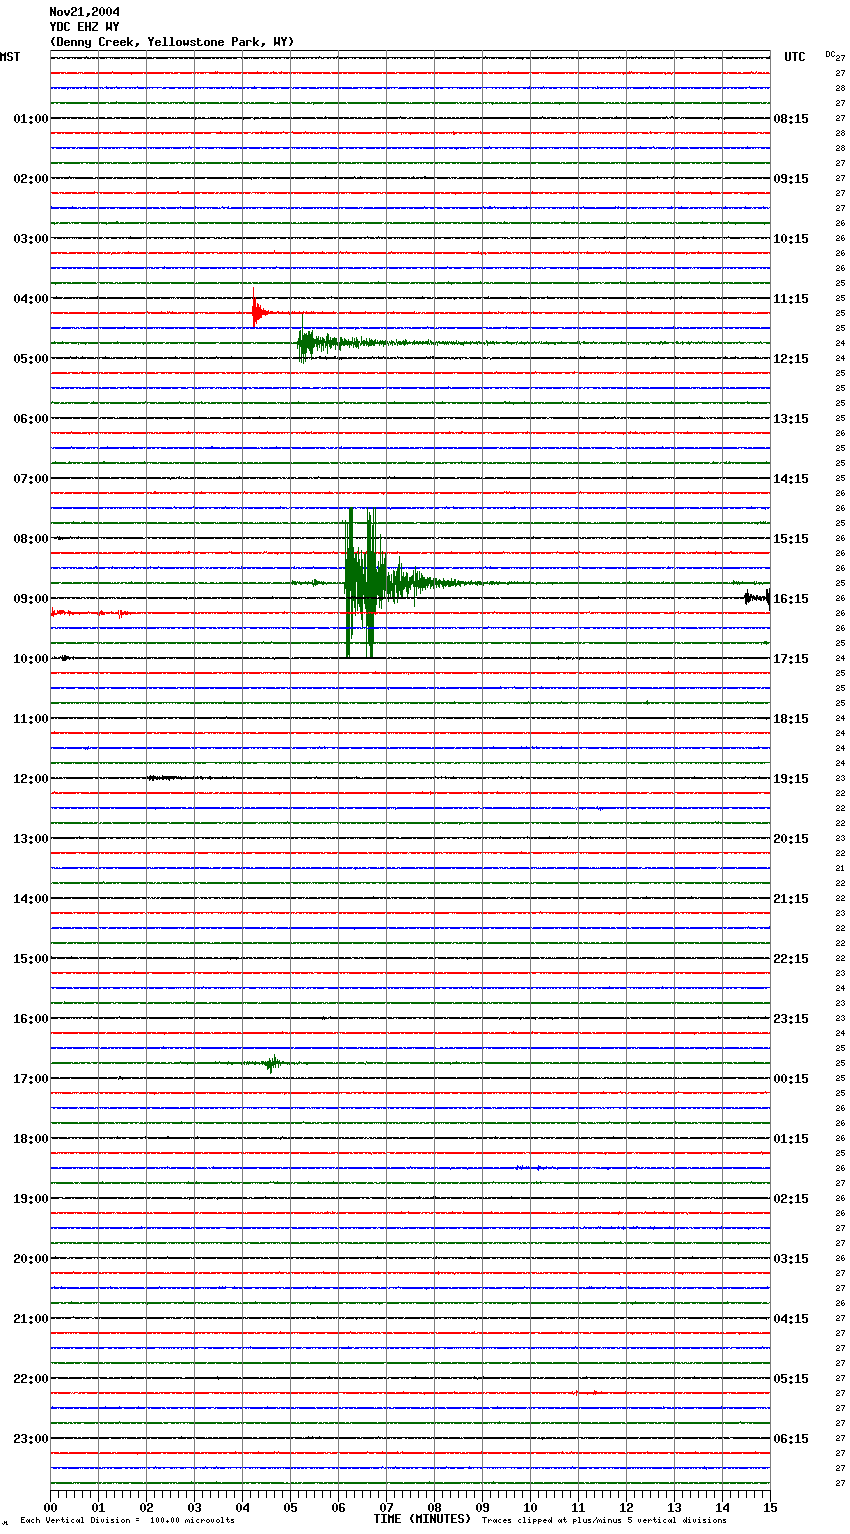This screenshot has width=850, height=1534.
Task: Click the bottom axis minute tick "00"
Action: pos(50,1507)
